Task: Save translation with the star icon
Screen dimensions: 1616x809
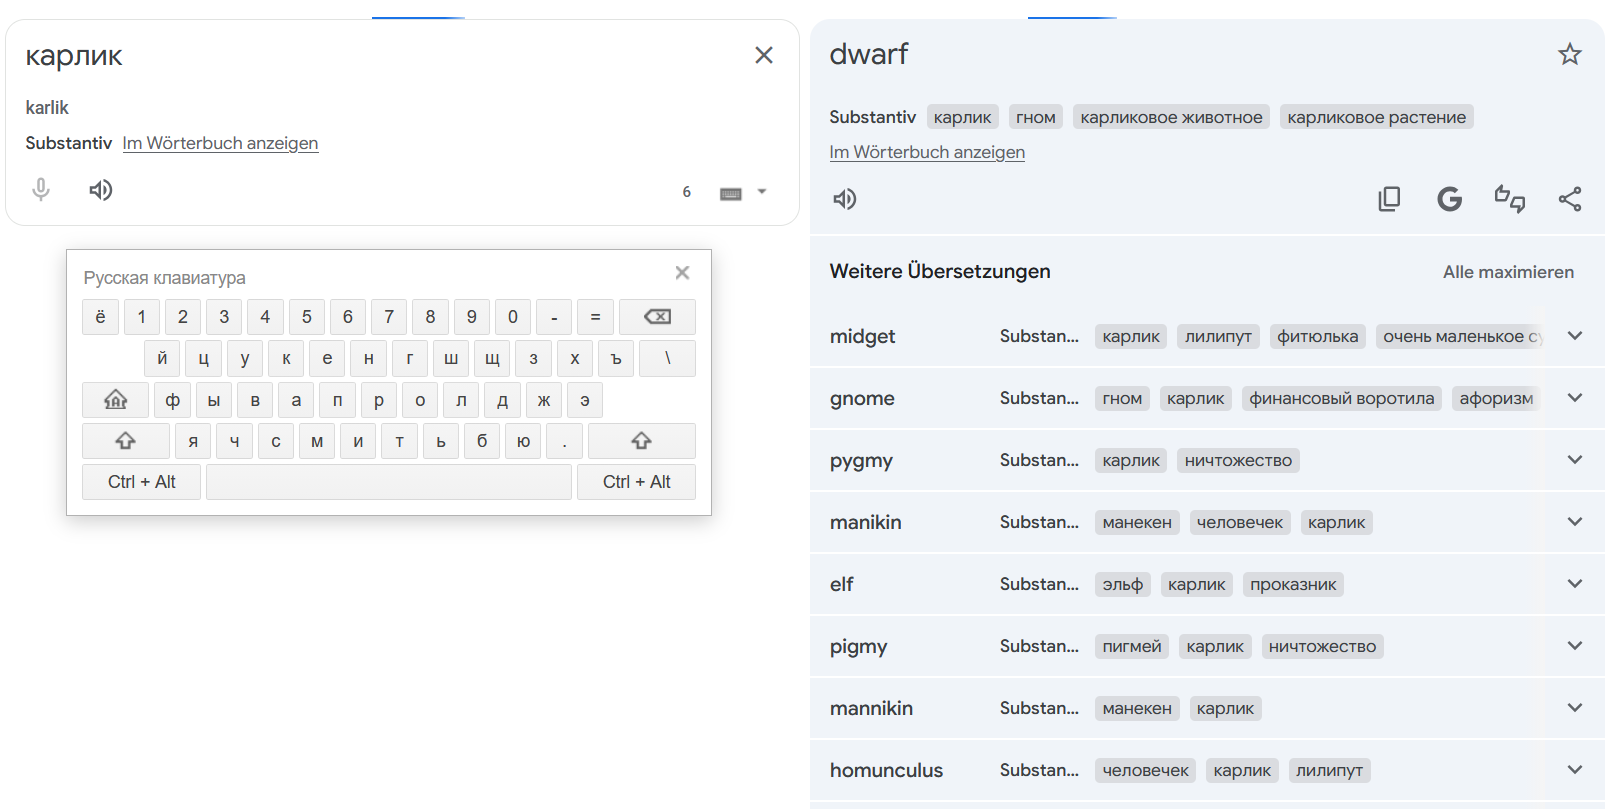Action: [x=1570, y=54]
